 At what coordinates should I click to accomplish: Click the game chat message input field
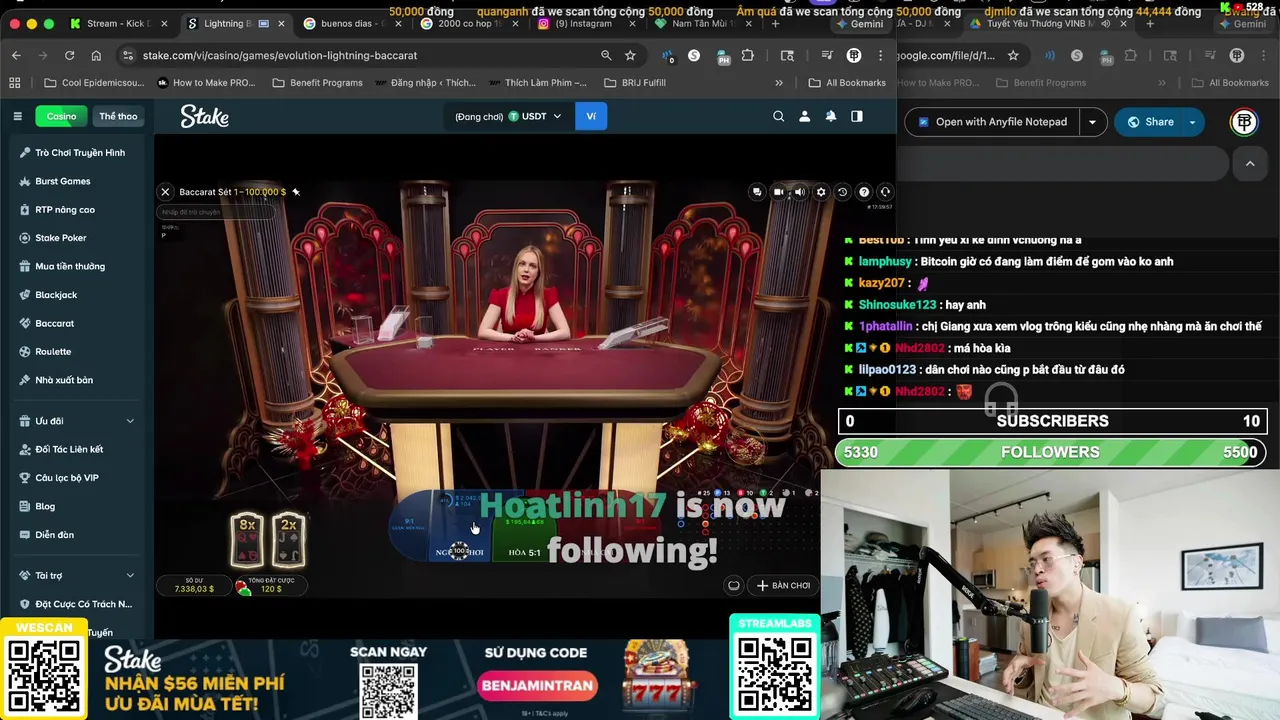[x=215, y=212]
